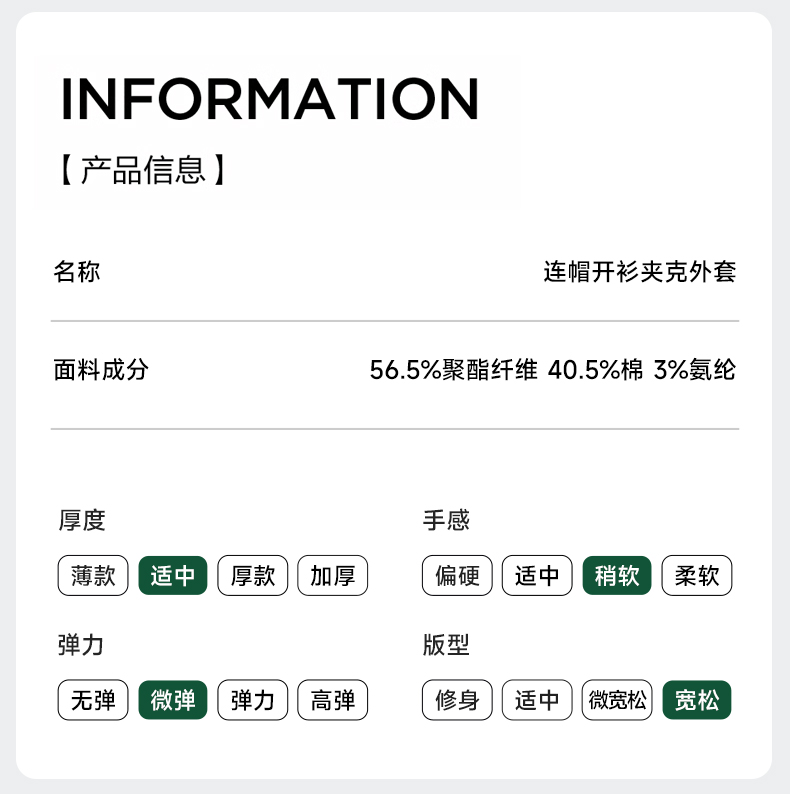
Task: Pick the 柔软 hand-feel option
Action: (697, 576)
